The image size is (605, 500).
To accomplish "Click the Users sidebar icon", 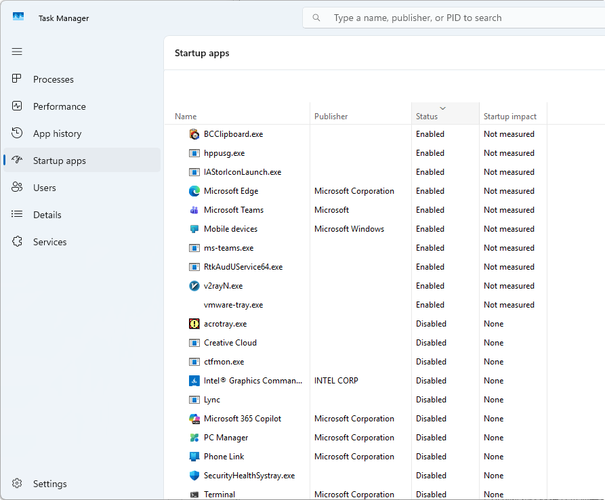I will (17, 187).
